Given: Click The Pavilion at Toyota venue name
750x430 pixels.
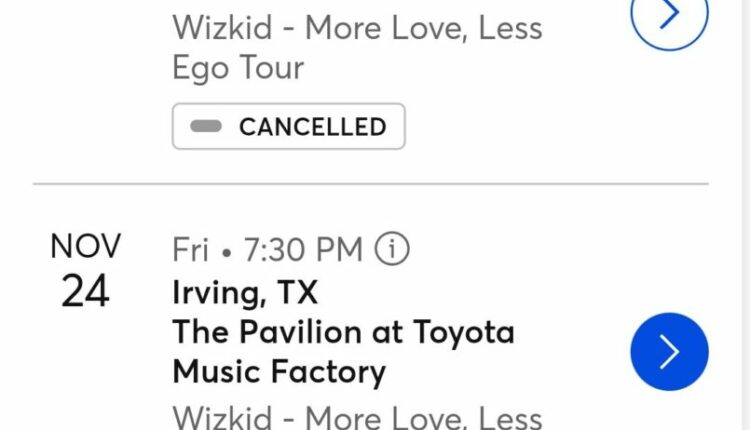Looking at the screenshot, I should click(343, 332).
